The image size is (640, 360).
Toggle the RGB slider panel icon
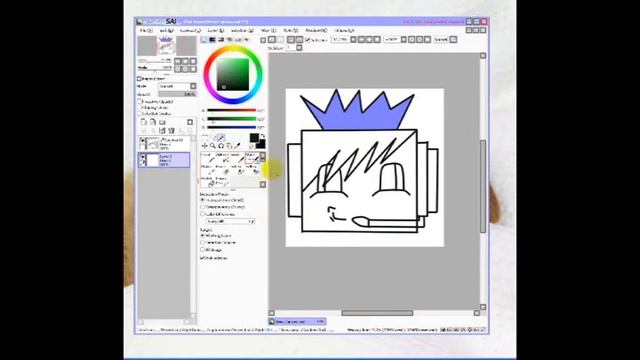[212, 40]
